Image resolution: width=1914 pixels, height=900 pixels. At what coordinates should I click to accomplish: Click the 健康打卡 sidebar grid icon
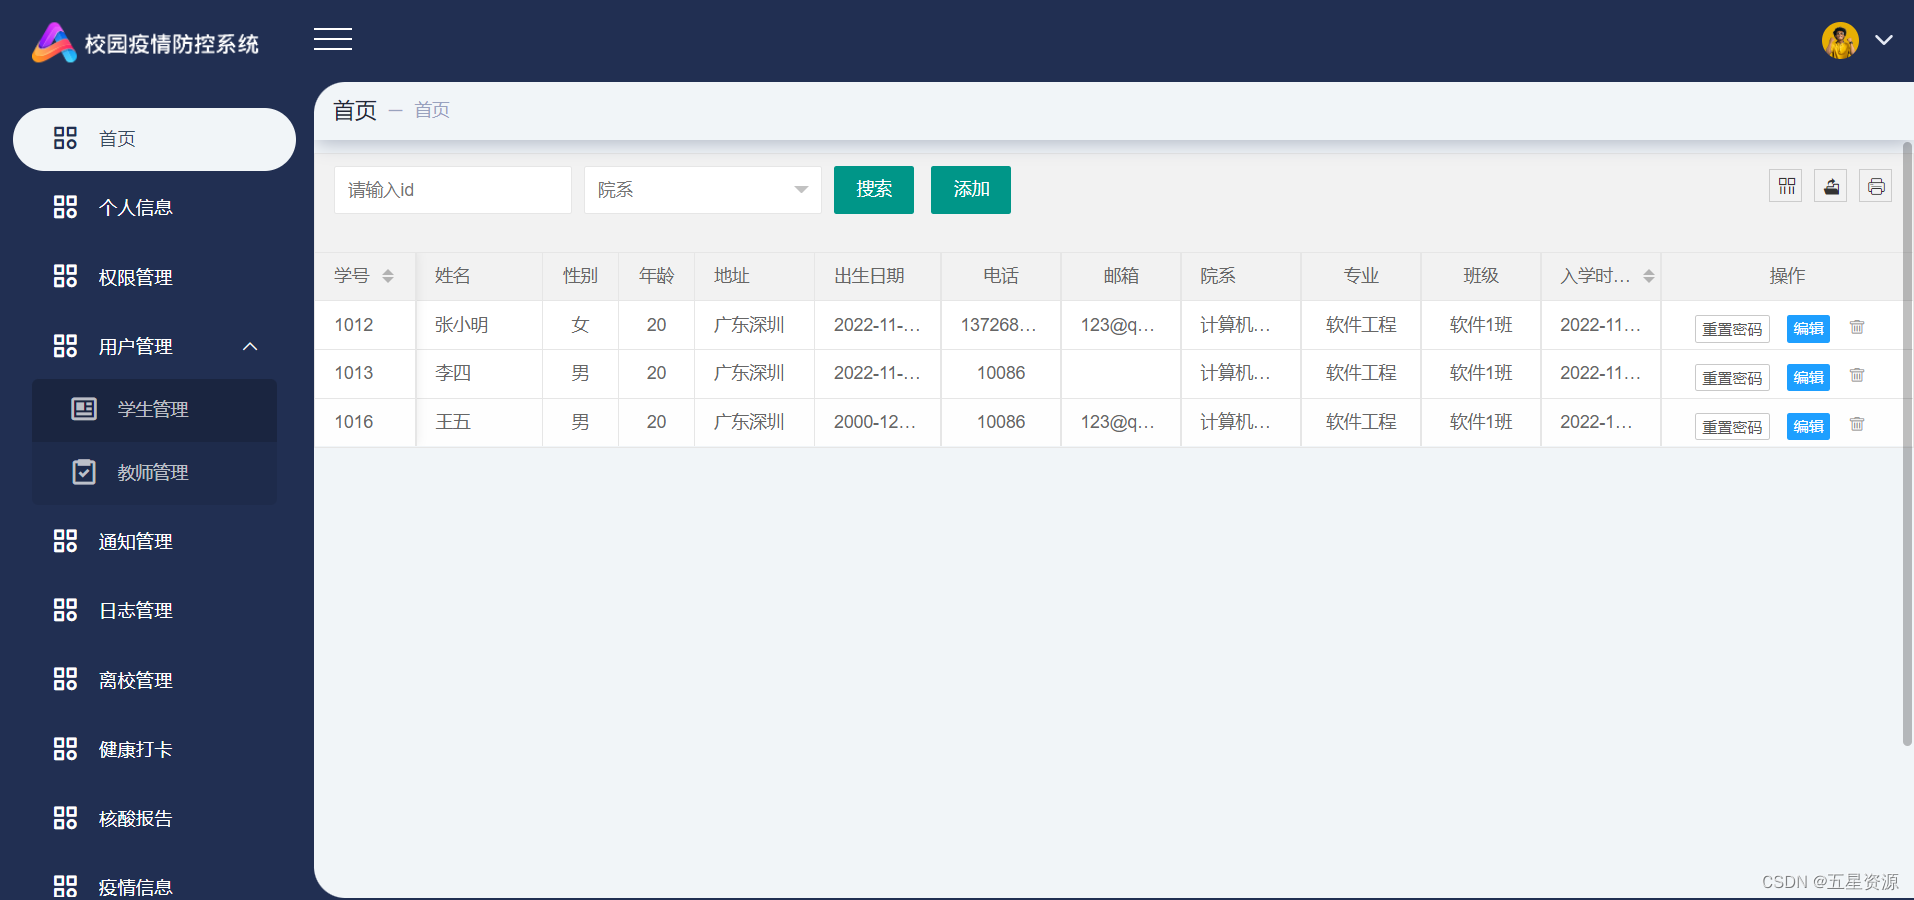coord(65,749)
